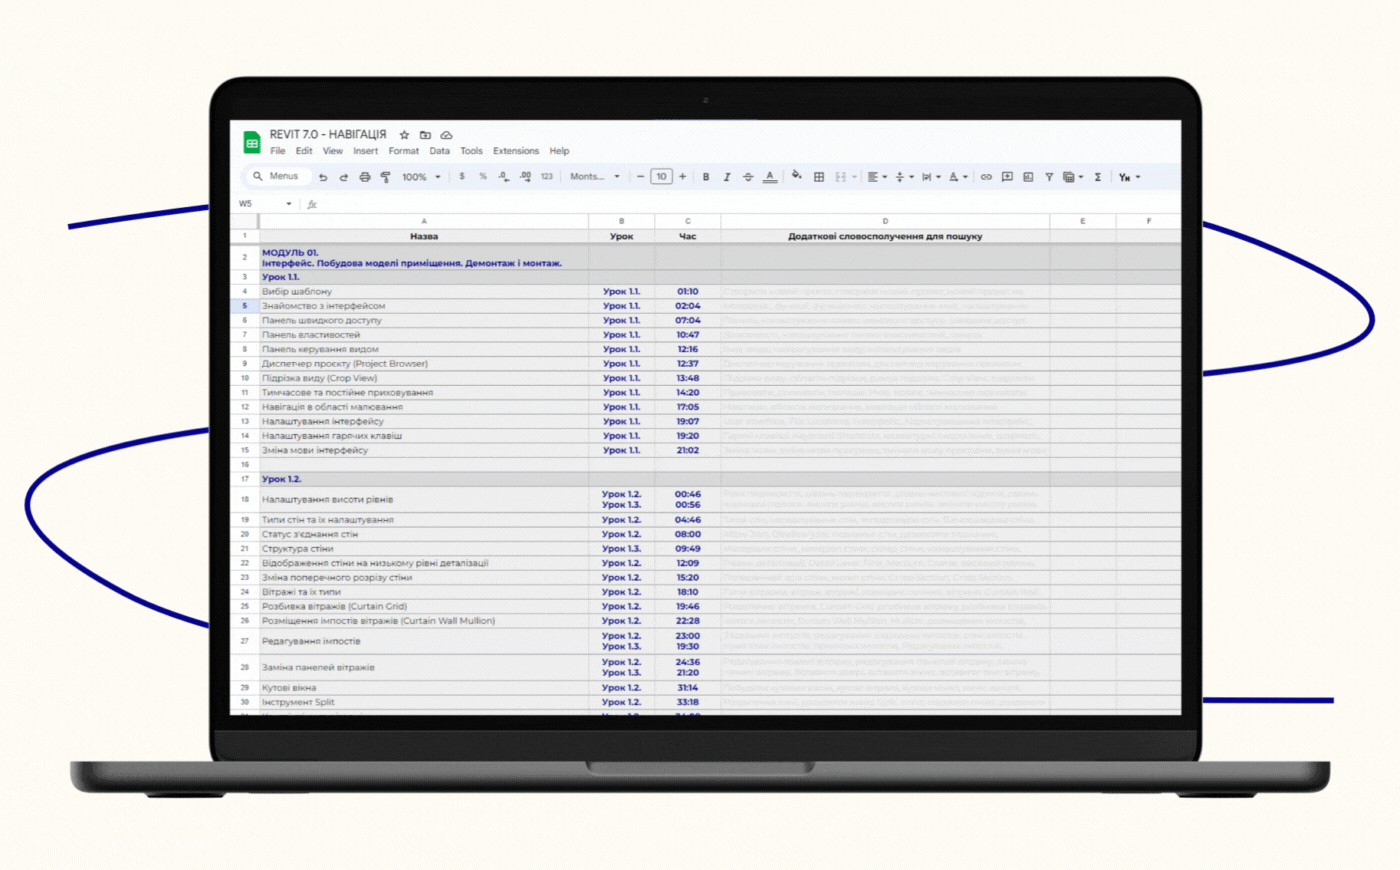Click the Undo arrow in toolbar
Viewport: 1400px width, 870px height.
323,177
